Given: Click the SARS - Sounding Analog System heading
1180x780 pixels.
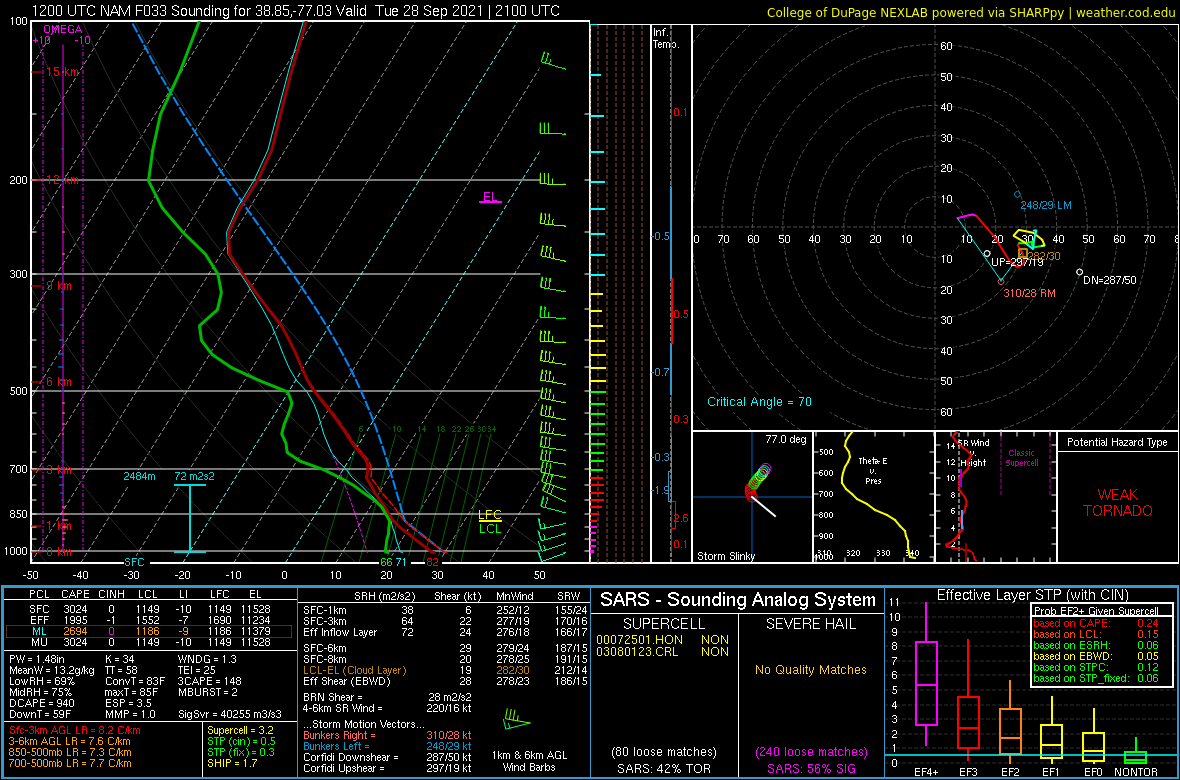Looking at the screenshot, I should [x=738, y=600].
